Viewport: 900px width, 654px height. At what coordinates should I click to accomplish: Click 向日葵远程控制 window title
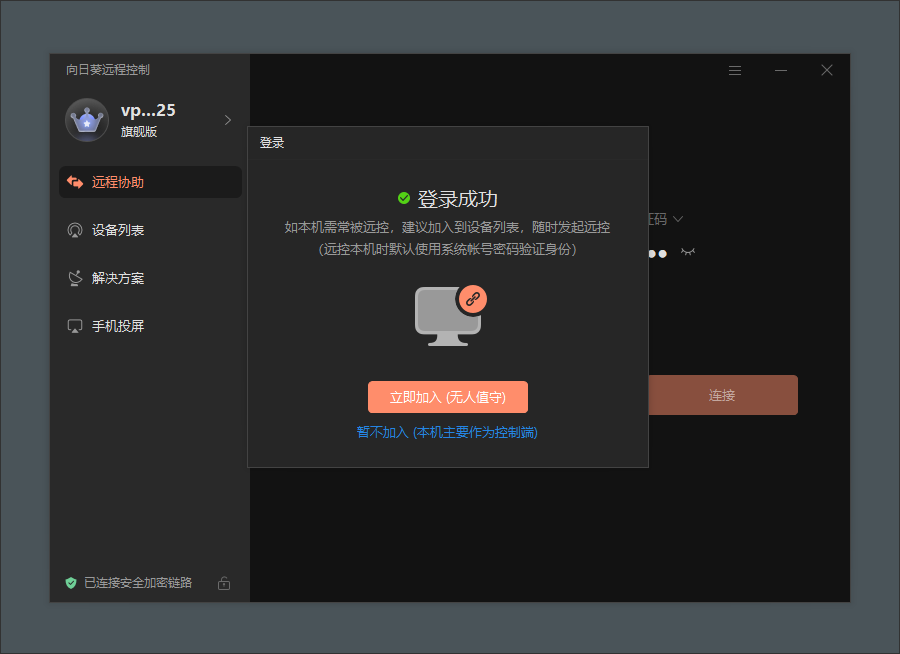(x=108, y=70)
